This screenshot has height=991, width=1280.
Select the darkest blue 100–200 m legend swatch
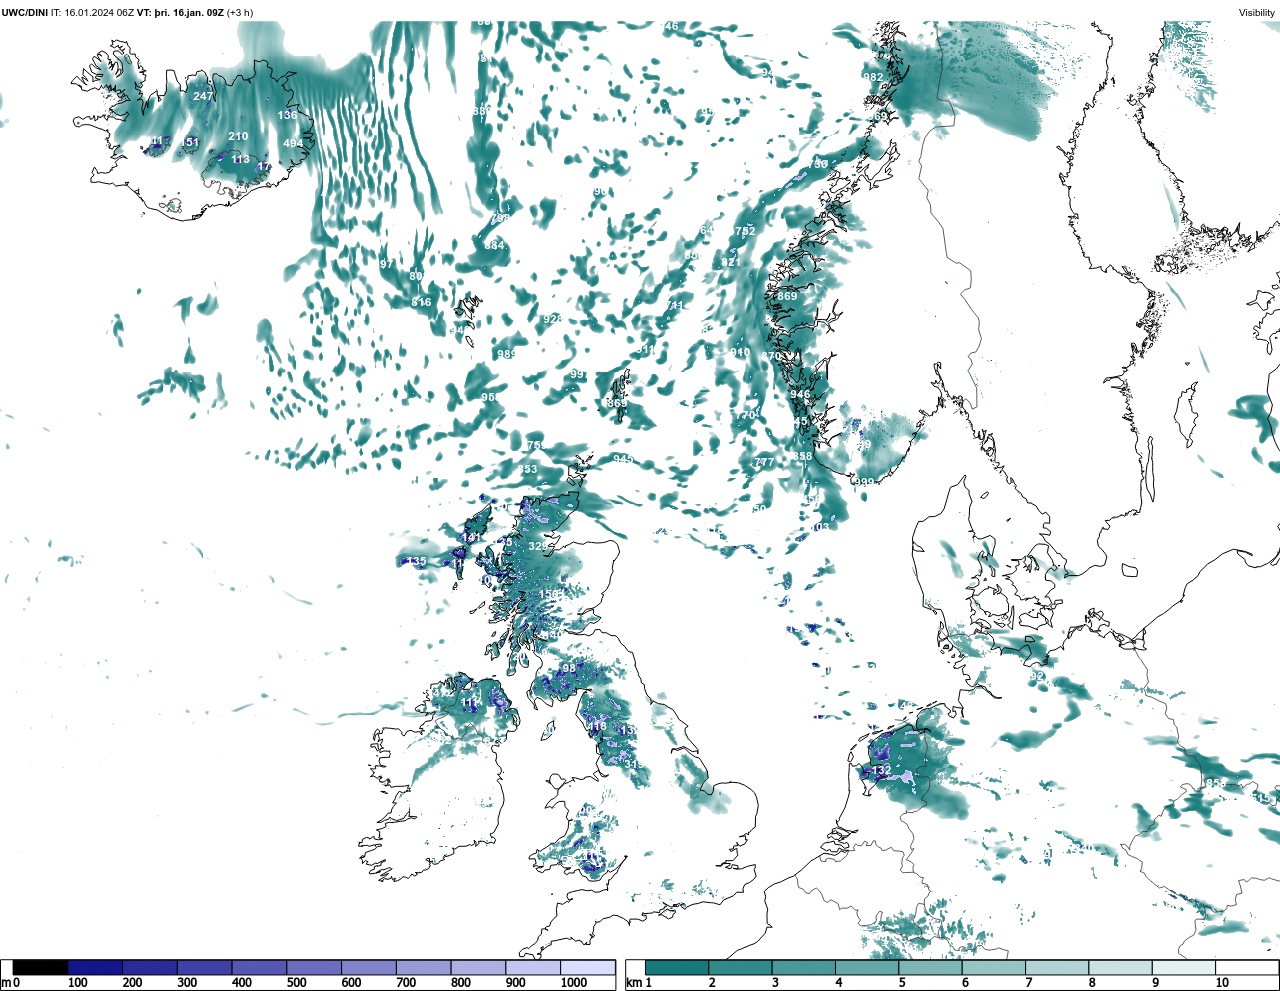pos(95,968)
